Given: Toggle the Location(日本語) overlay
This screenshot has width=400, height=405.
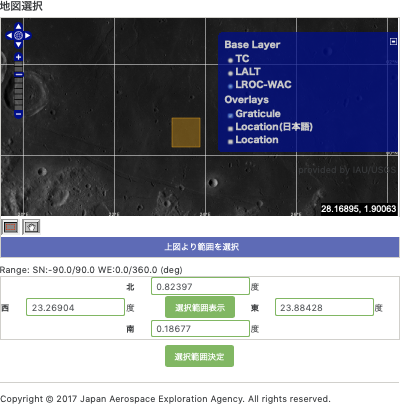Looking at the screenshot, I should pyautogui.click(x=270, y=127).
